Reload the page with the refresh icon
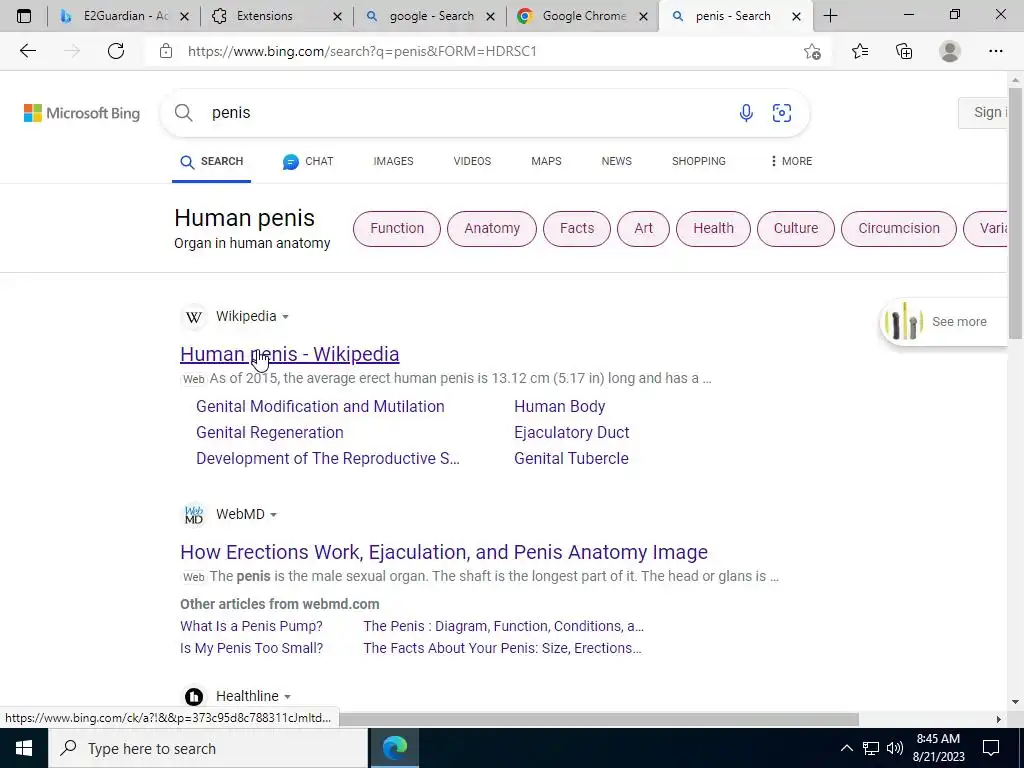1024x768 pixels. pyautogui.click(x=116, y=51)
